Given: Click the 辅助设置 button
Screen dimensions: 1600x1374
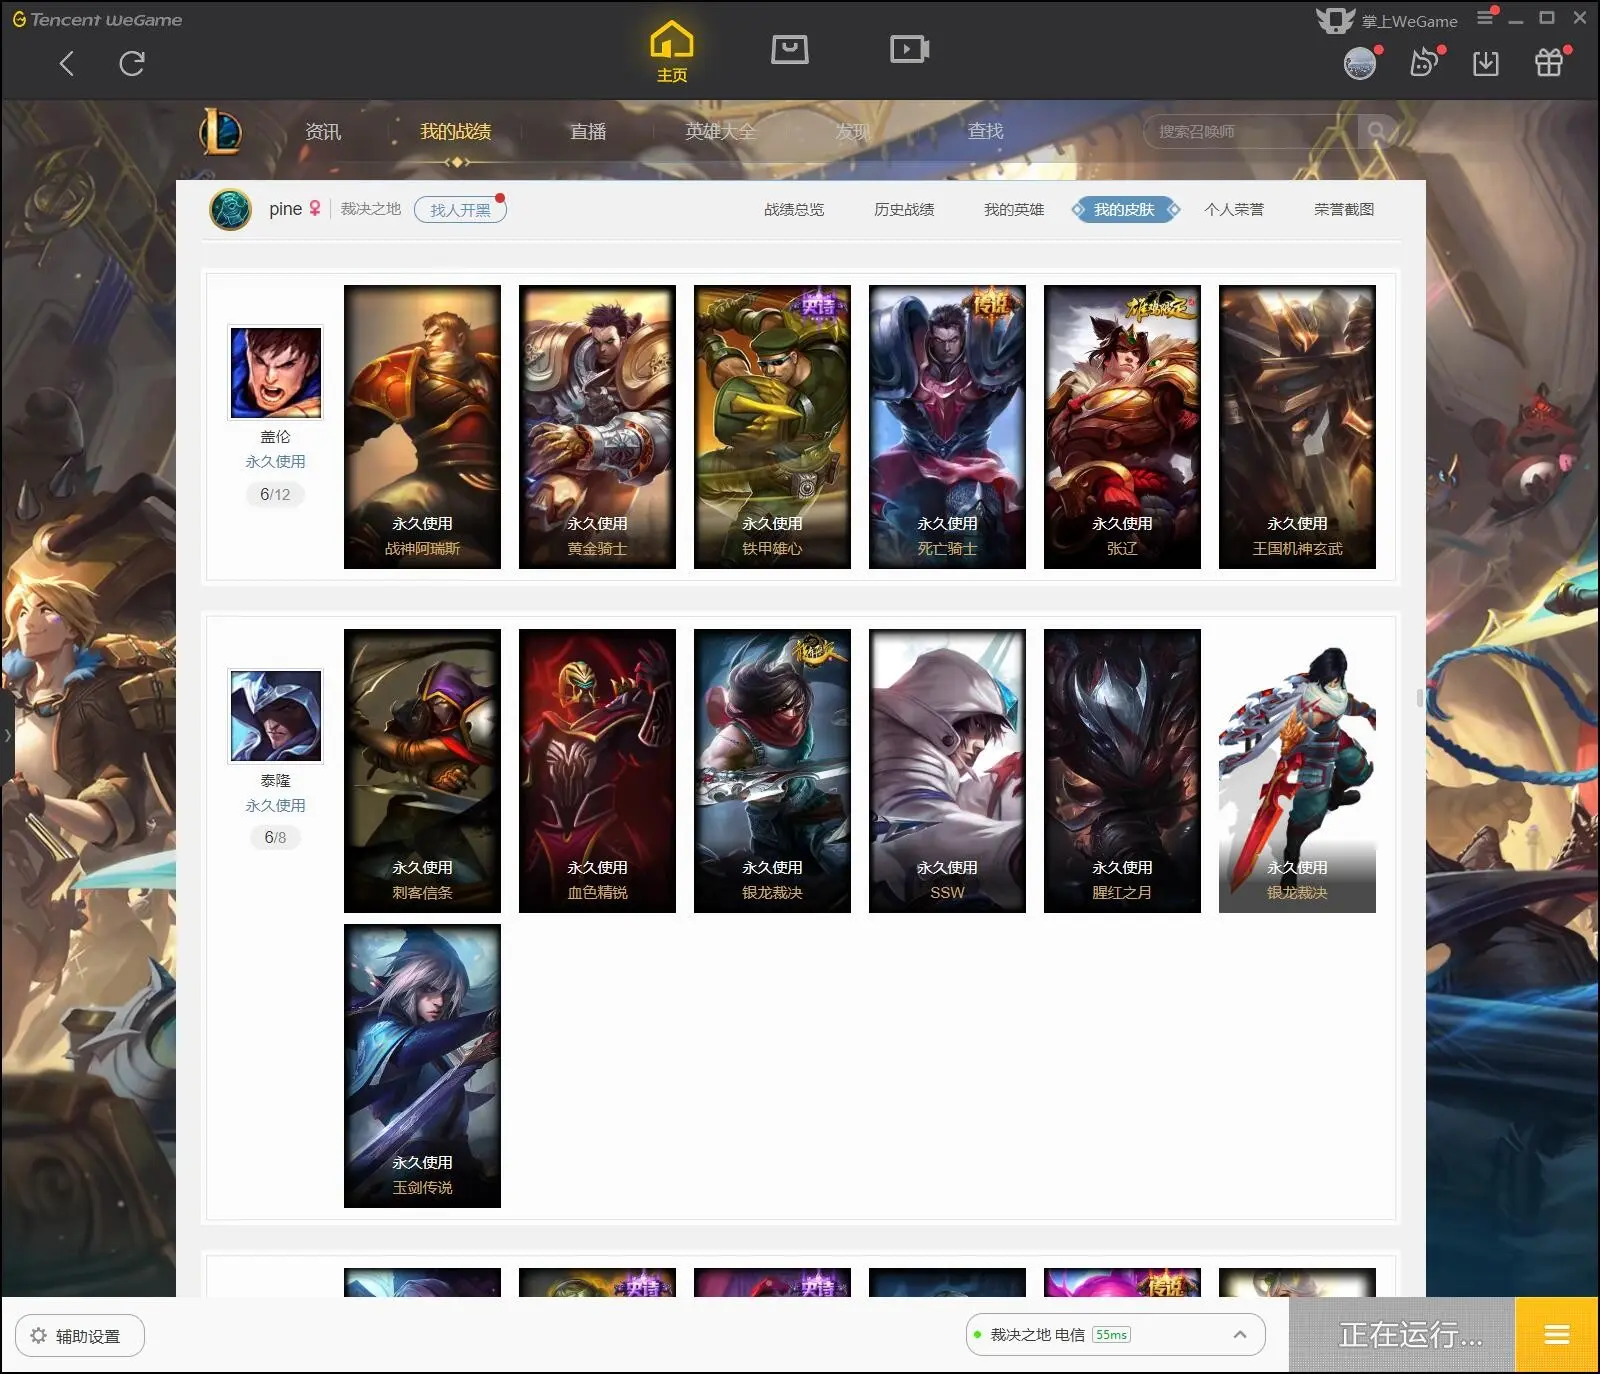Looking at the screenshot, I should (x=80, y=1336).
